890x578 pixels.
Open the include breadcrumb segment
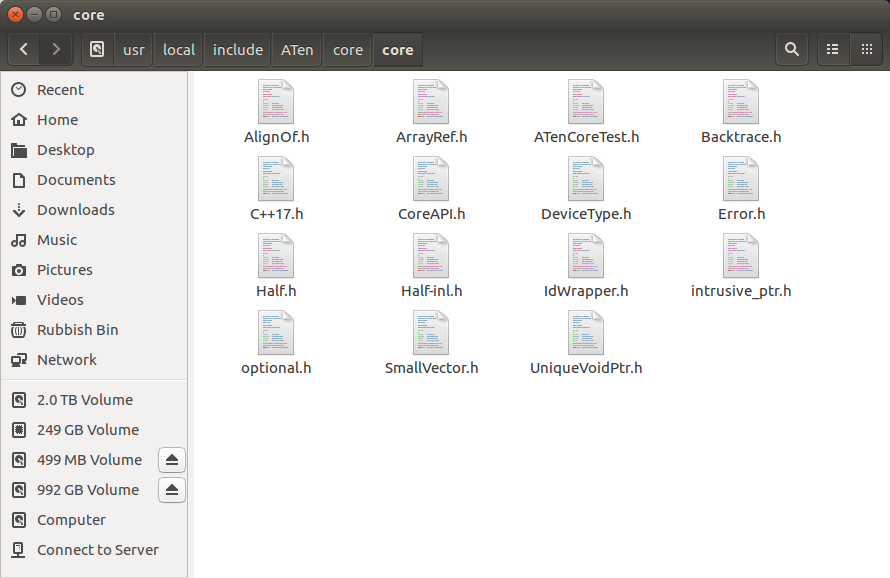237,49
